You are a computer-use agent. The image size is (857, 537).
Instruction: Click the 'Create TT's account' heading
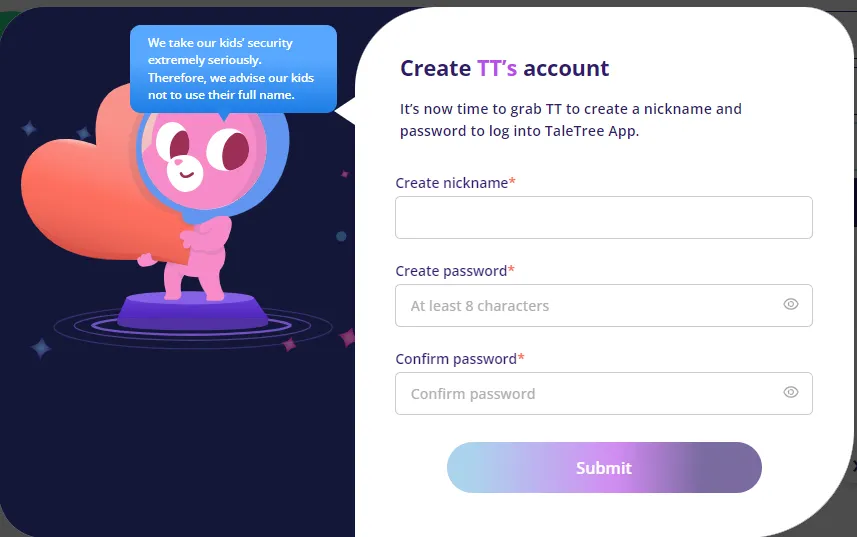[x=504, y=68]
